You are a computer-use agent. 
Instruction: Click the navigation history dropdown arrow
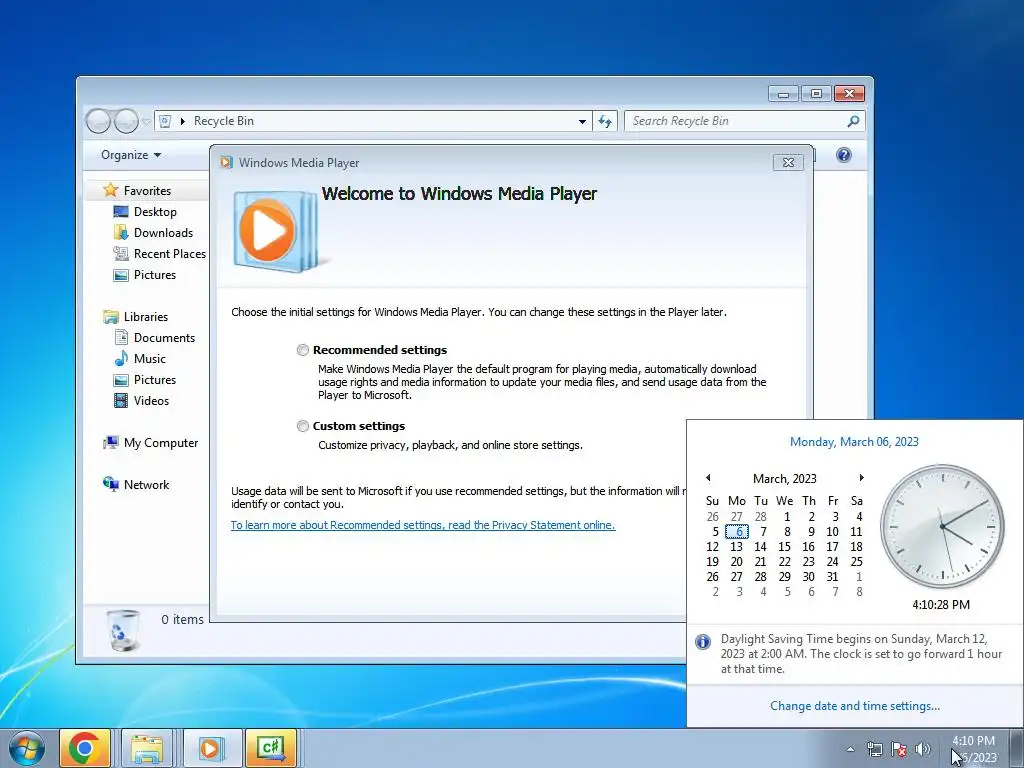pos(146,121)
